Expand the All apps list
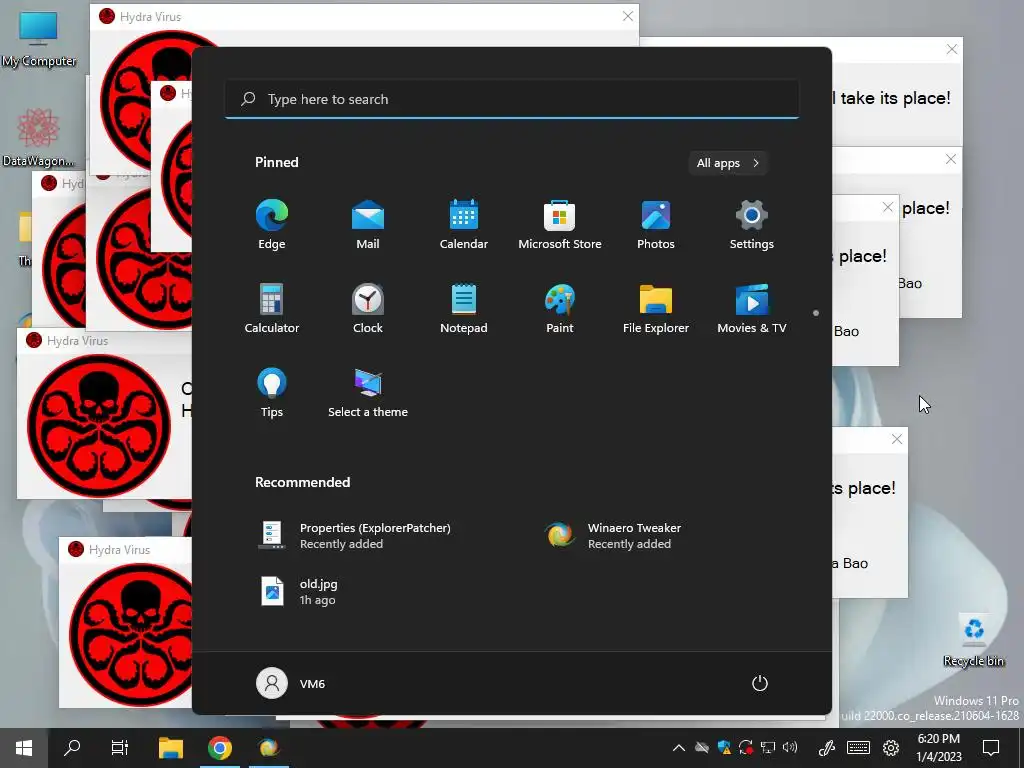 (x=728, y=163)
